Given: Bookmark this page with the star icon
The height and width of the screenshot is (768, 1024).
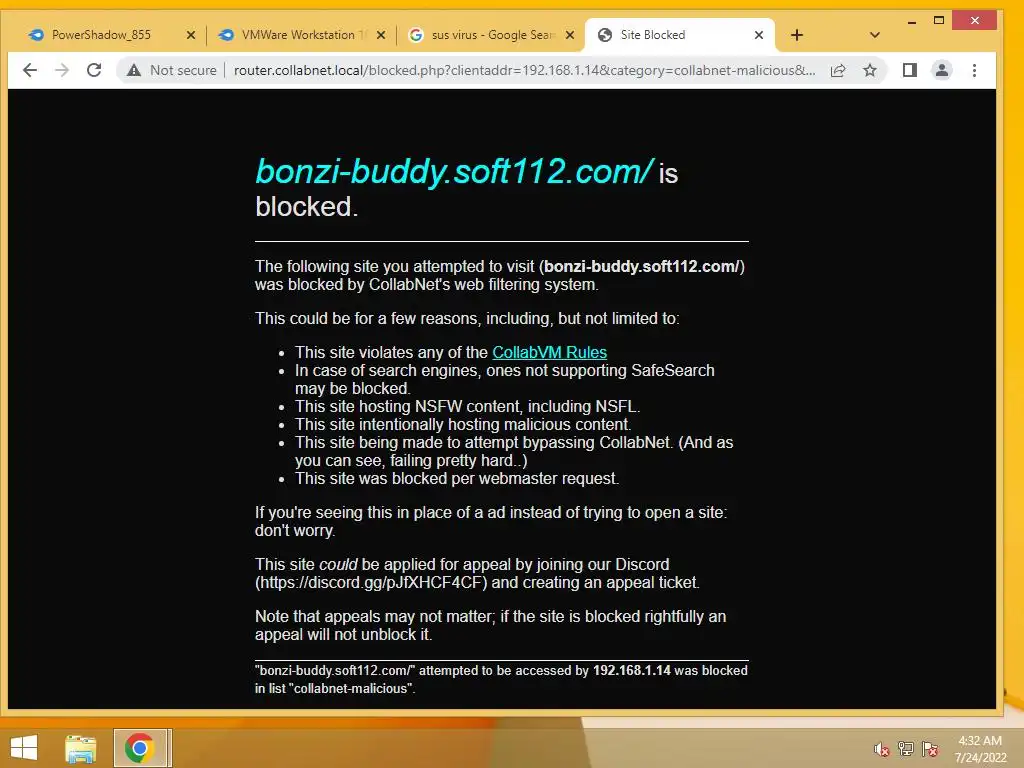Looking at the screenshot, I should [870, 71].
